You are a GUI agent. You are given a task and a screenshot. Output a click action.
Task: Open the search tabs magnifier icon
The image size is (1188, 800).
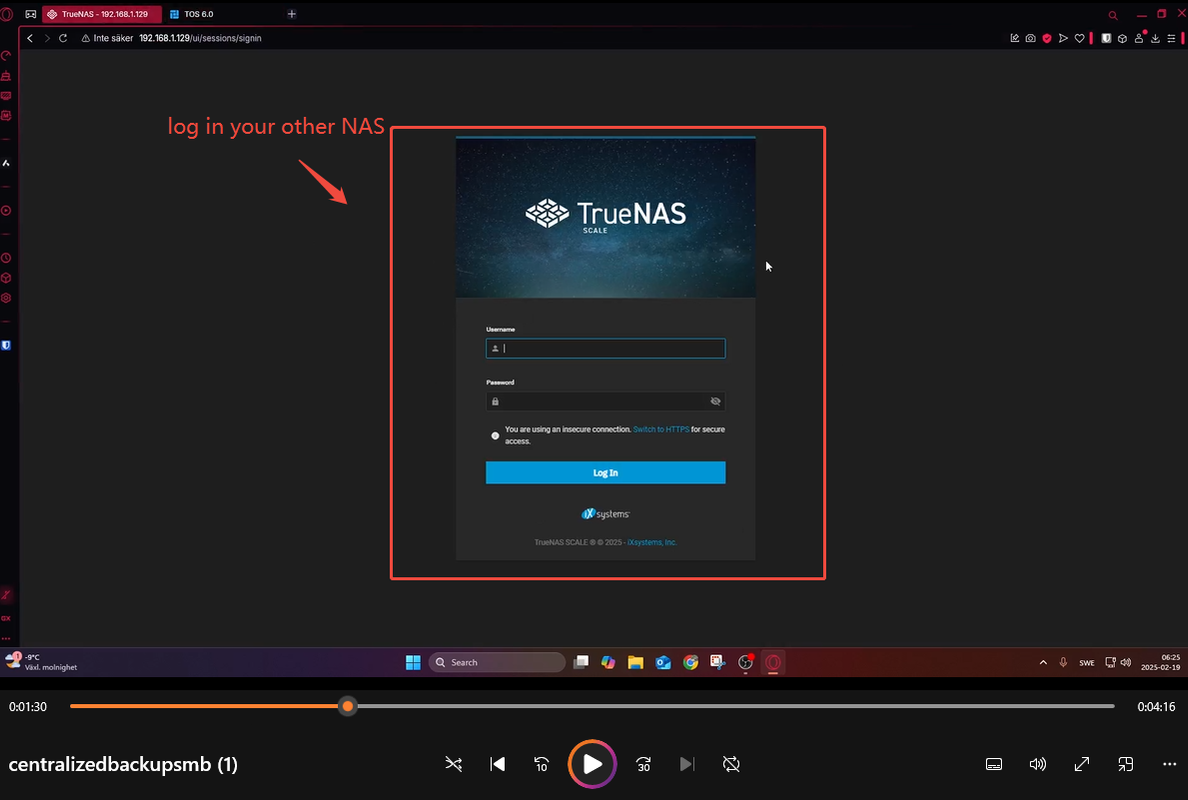[1113, 14]
